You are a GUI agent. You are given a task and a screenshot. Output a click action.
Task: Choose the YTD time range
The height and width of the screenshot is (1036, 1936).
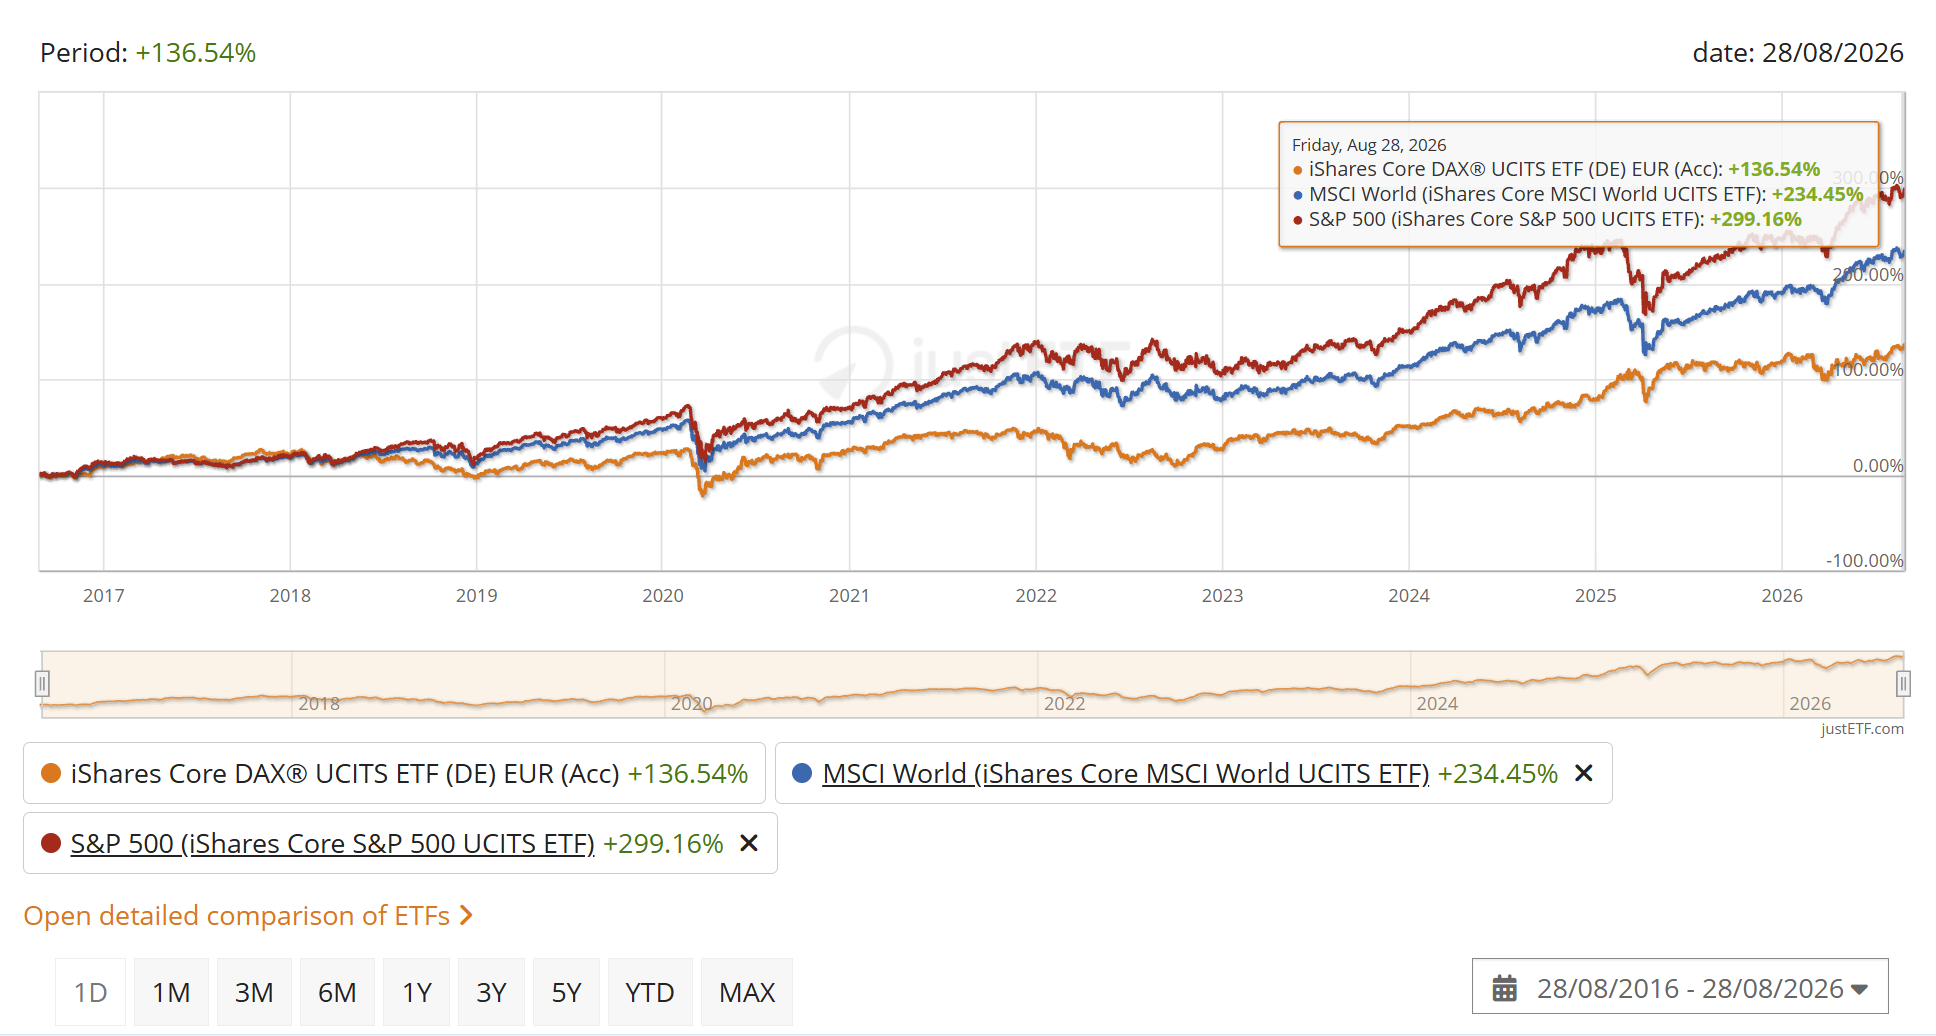[x=650, y=992]
